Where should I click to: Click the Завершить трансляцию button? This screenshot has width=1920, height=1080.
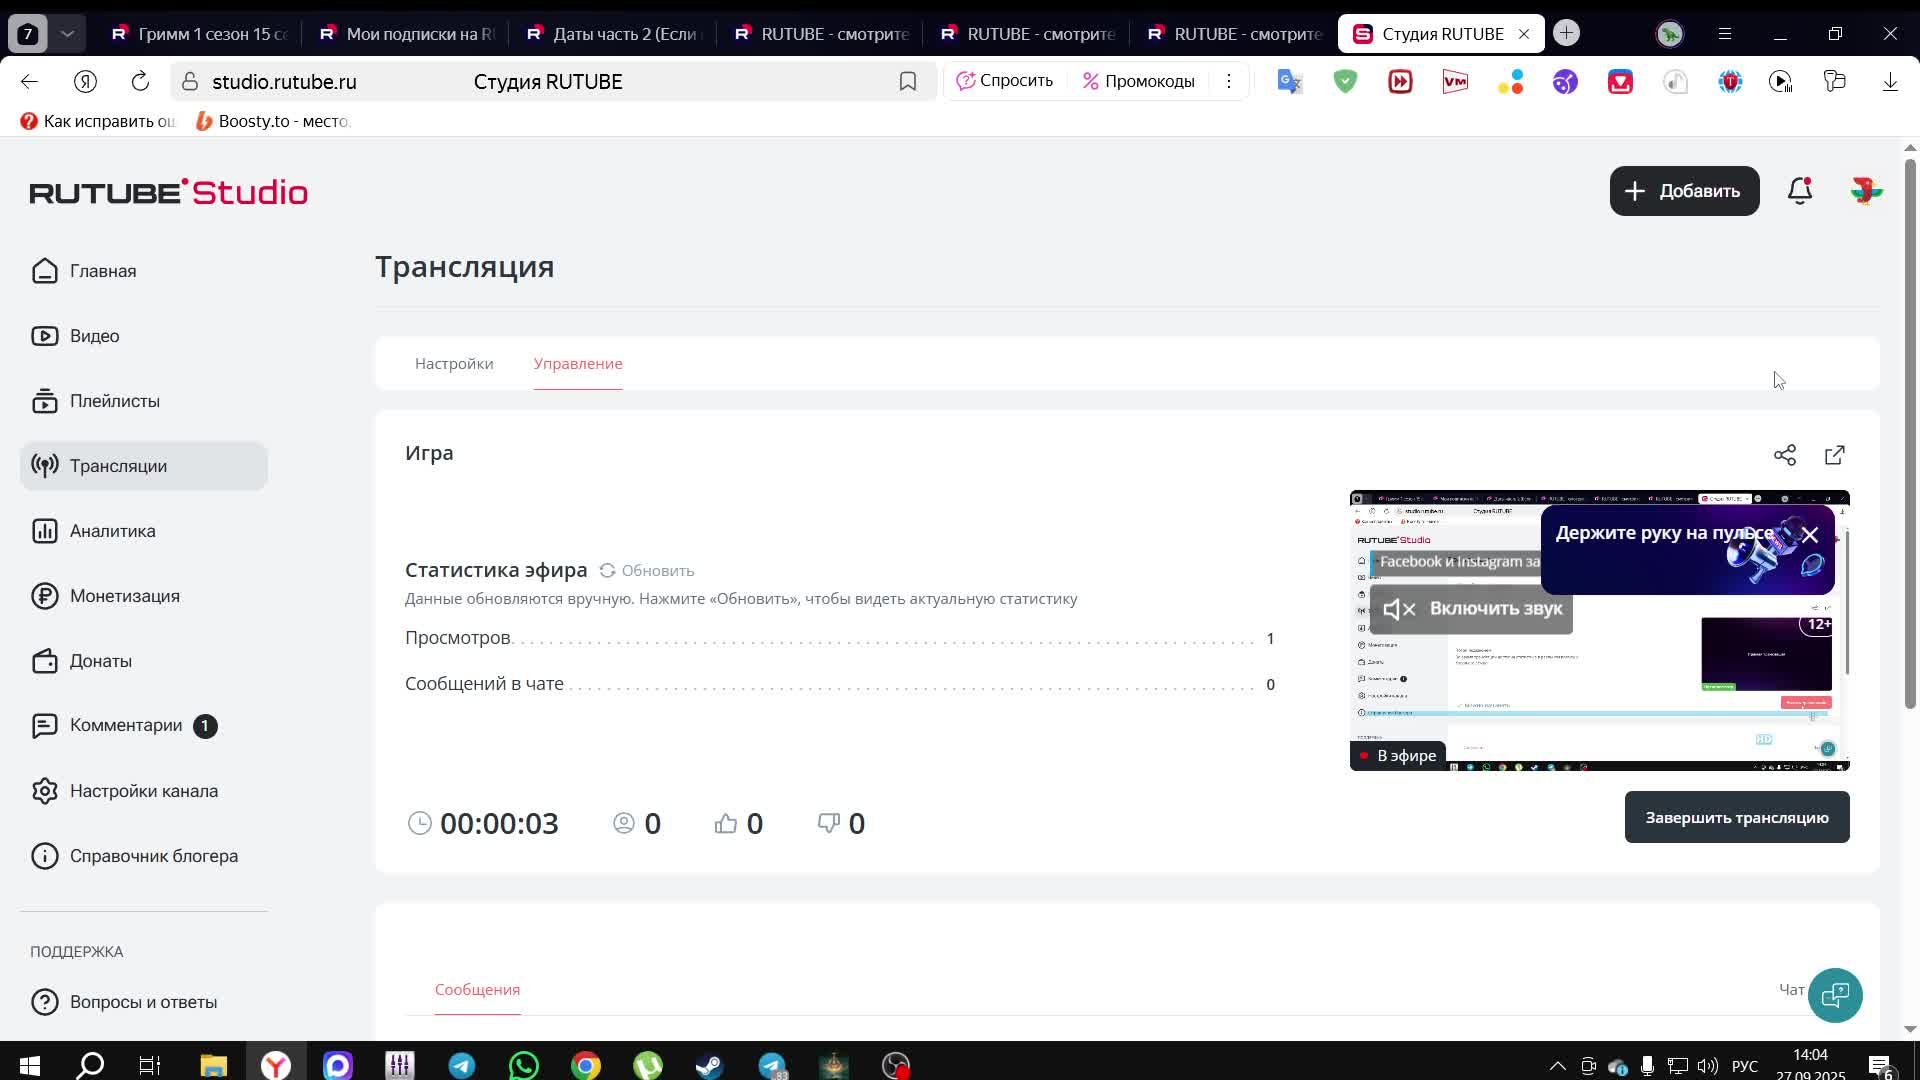(1737, 818)
